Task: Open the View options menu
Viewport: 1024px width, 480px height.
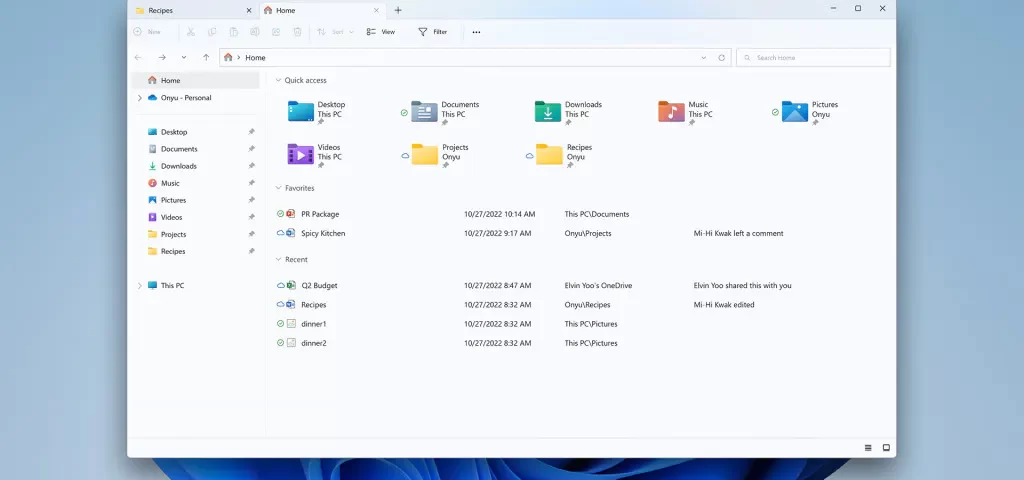Action: click(x=381, y=31)
